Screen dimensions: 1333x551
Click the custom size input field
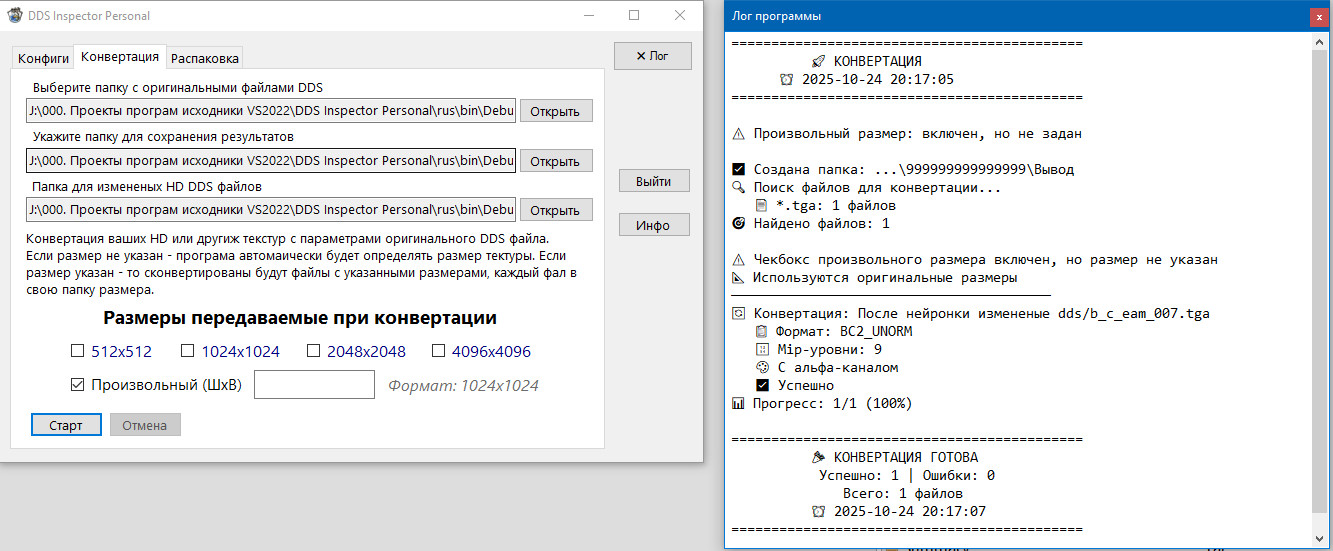pyautogui.click(x=314, y=385)
